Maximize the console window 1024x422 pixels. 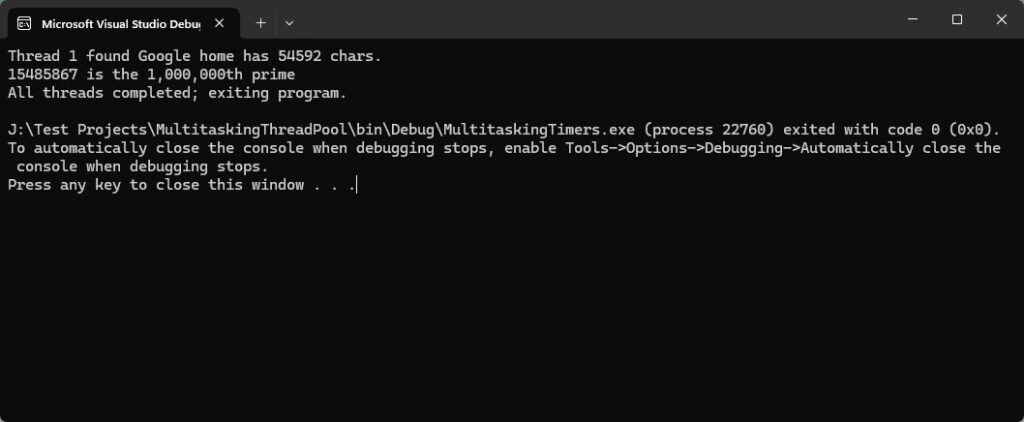coord(957,19)
